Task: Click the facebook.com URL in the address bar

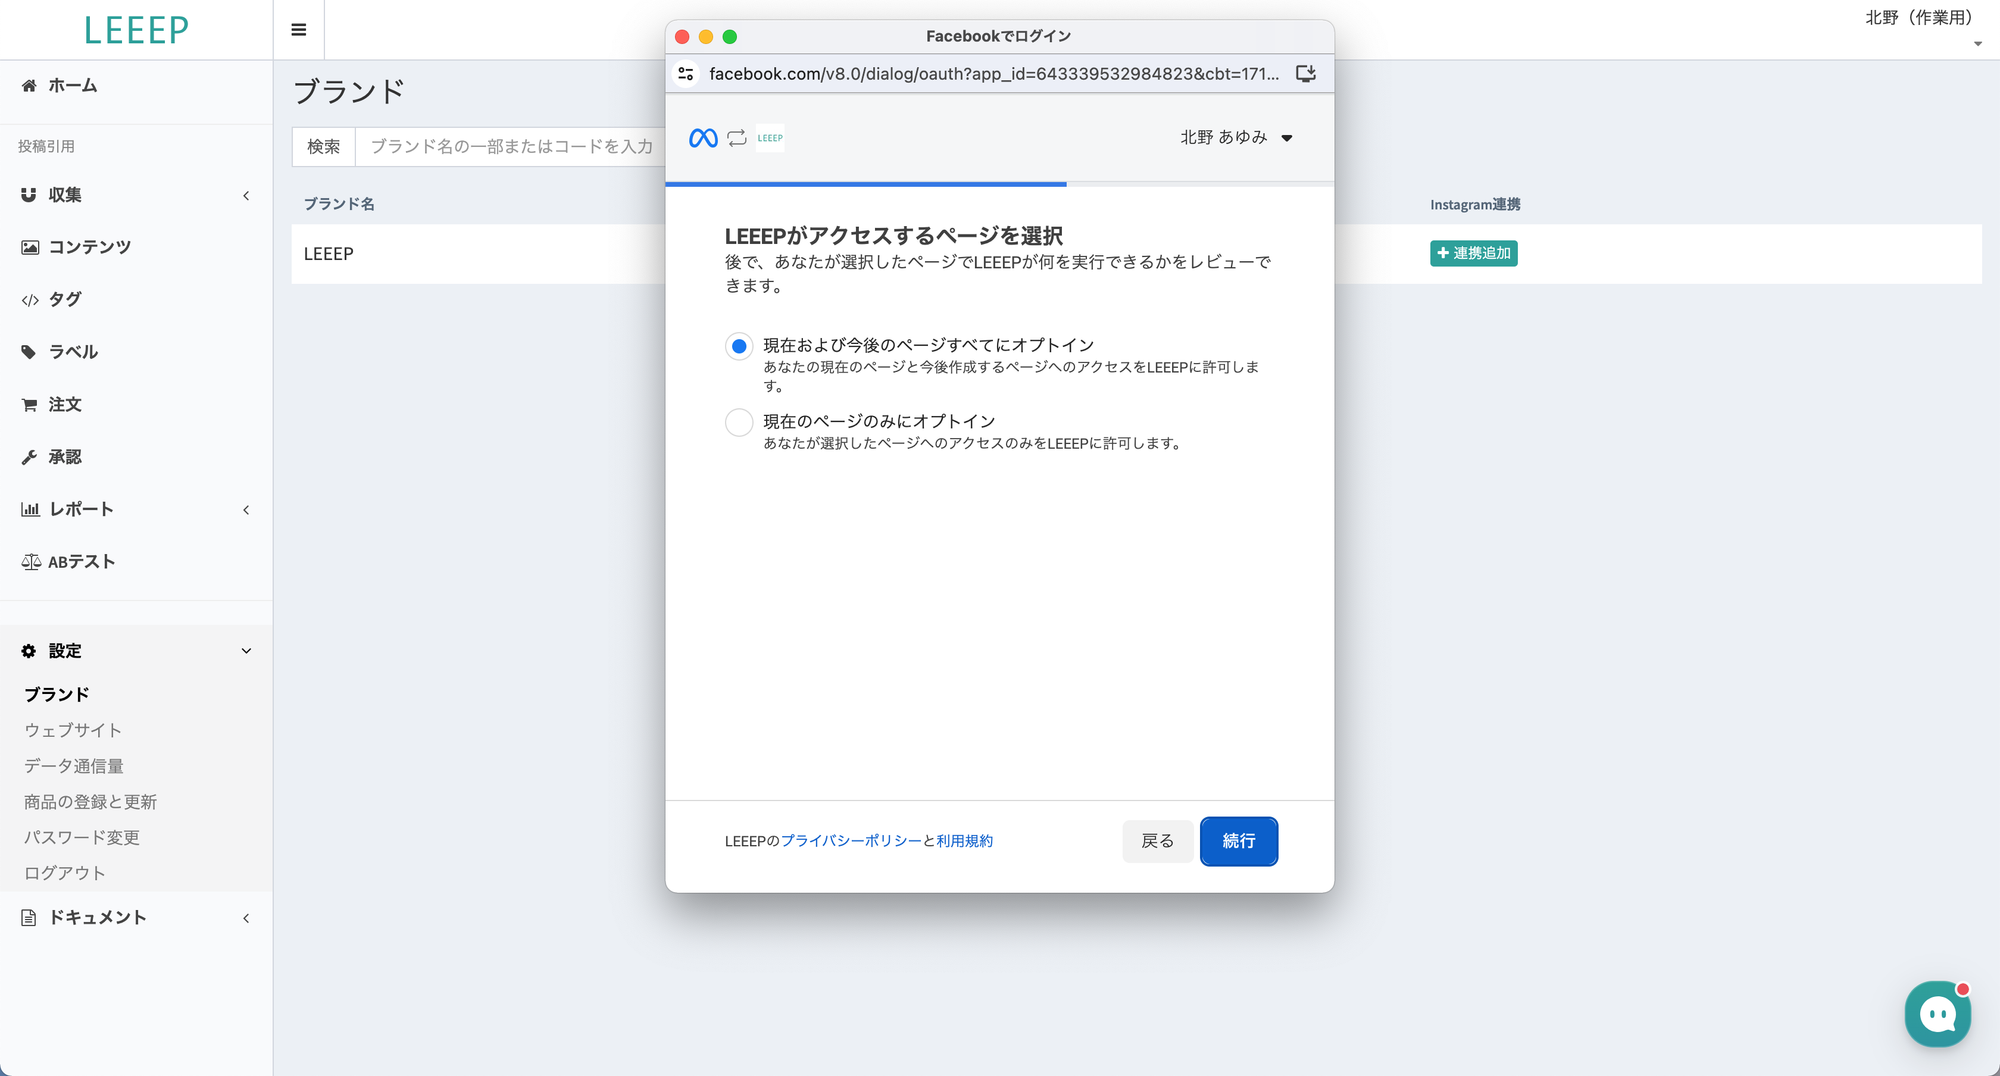Action: pyautogui.click(x=994, y=74)
